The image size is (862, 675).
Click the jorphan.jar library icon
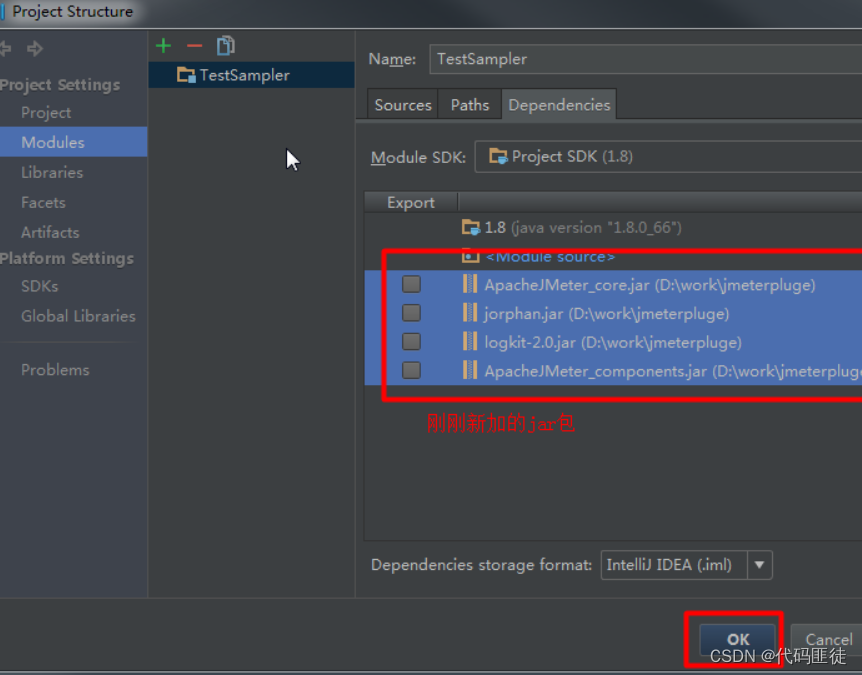pyautogui.click(x=469, y=313)
